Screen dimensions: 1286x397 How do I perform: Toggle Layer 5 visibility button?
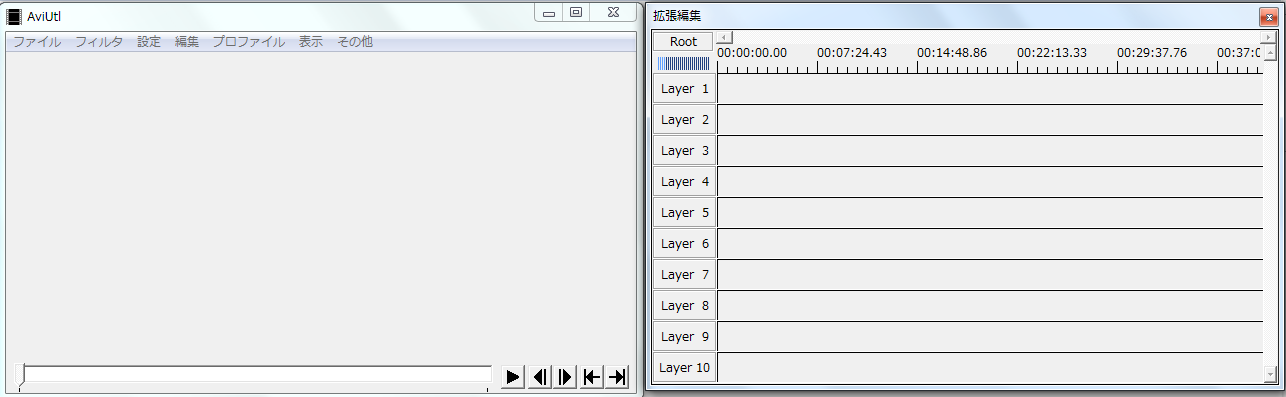coord(685,213)
